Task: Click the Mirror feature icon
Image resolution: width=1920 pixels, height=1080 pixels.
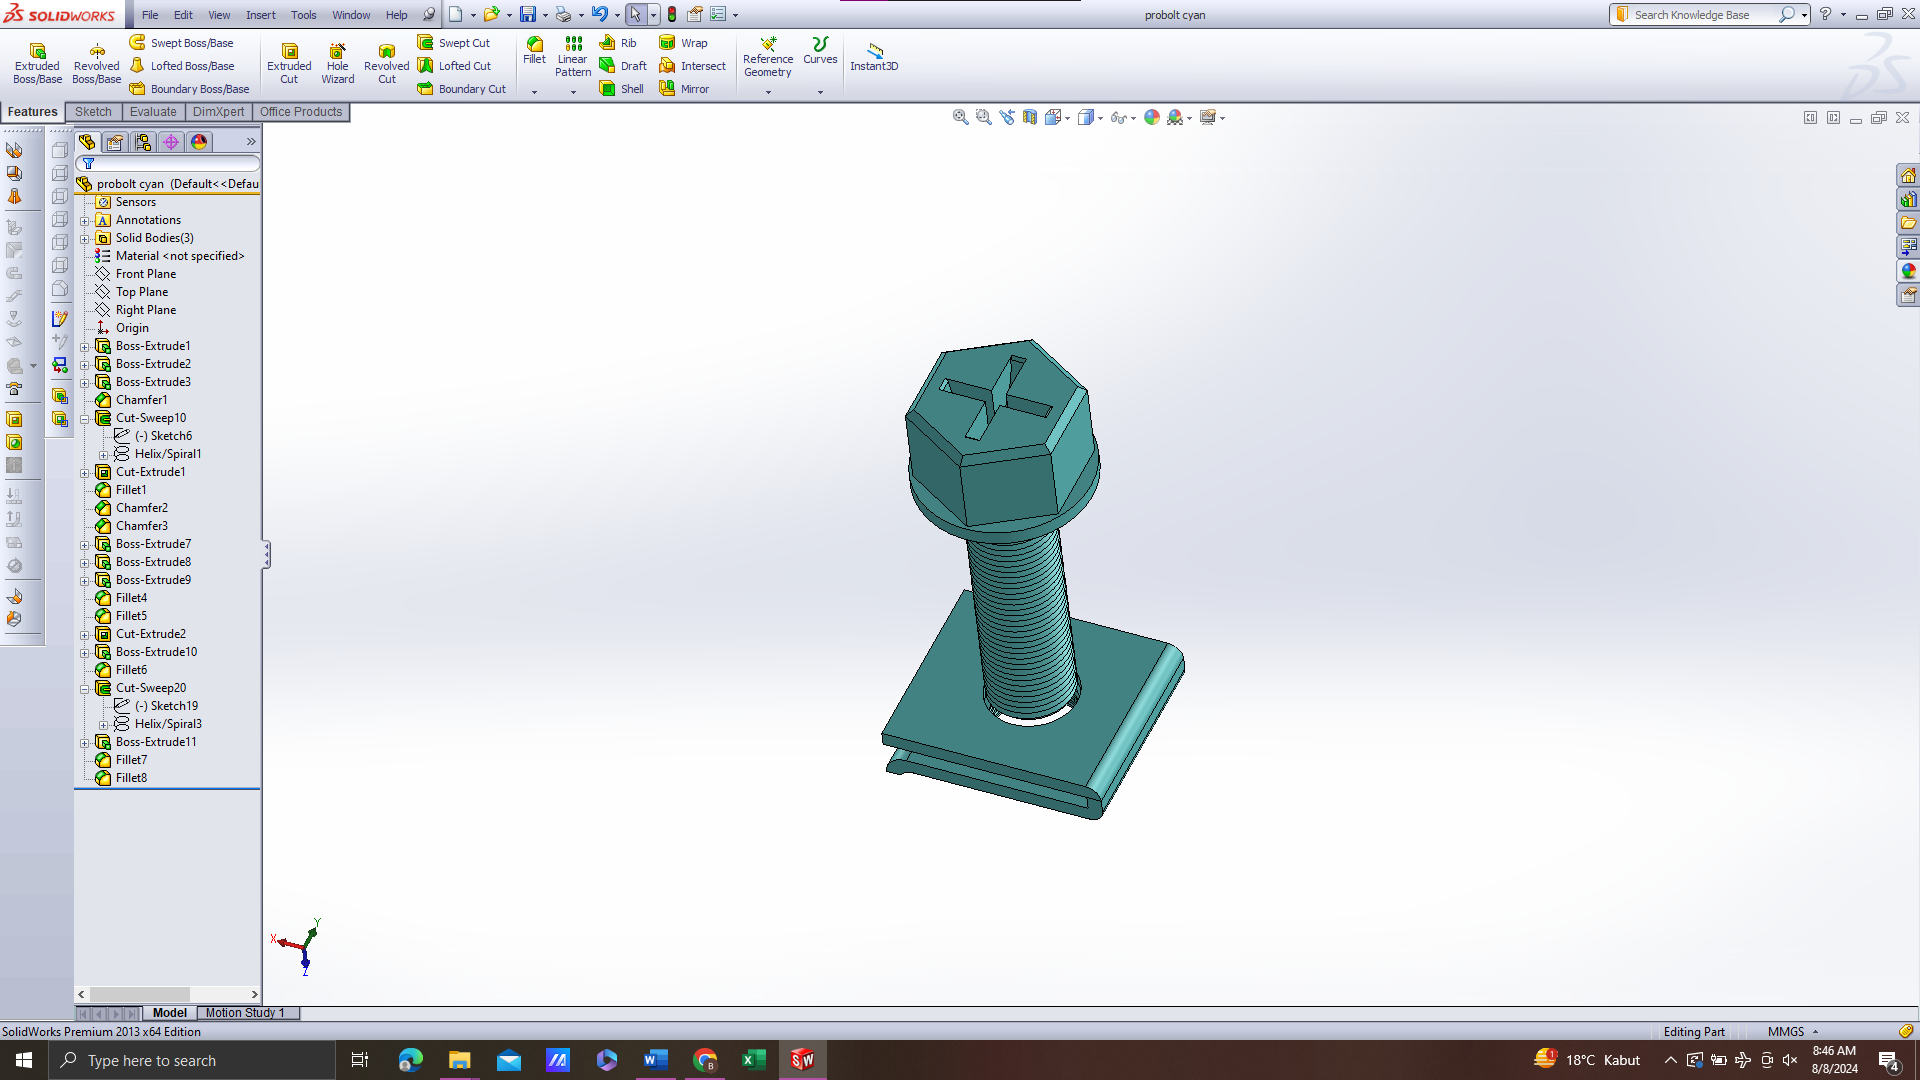Action: [684, 89]
